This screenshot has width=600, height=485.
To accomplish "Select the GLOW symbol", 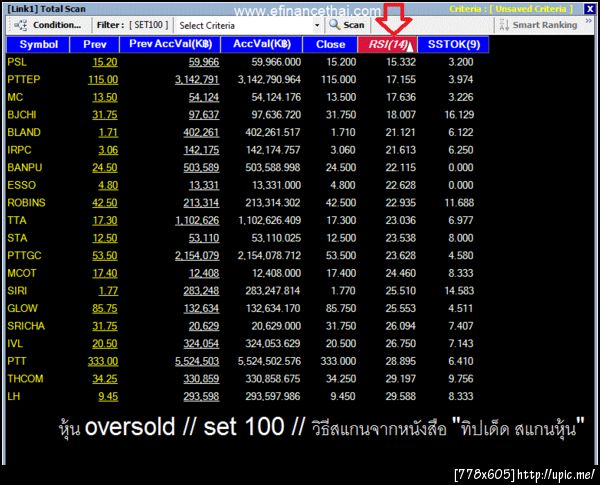I will coord(23,309).
